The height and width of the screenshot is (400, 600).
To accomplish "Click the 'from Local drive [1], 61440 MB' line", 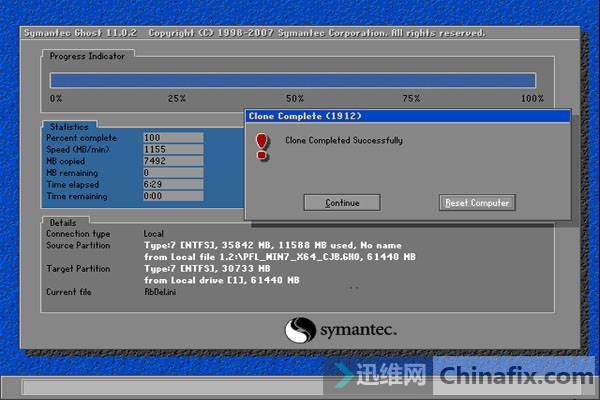I will (222, 280).
